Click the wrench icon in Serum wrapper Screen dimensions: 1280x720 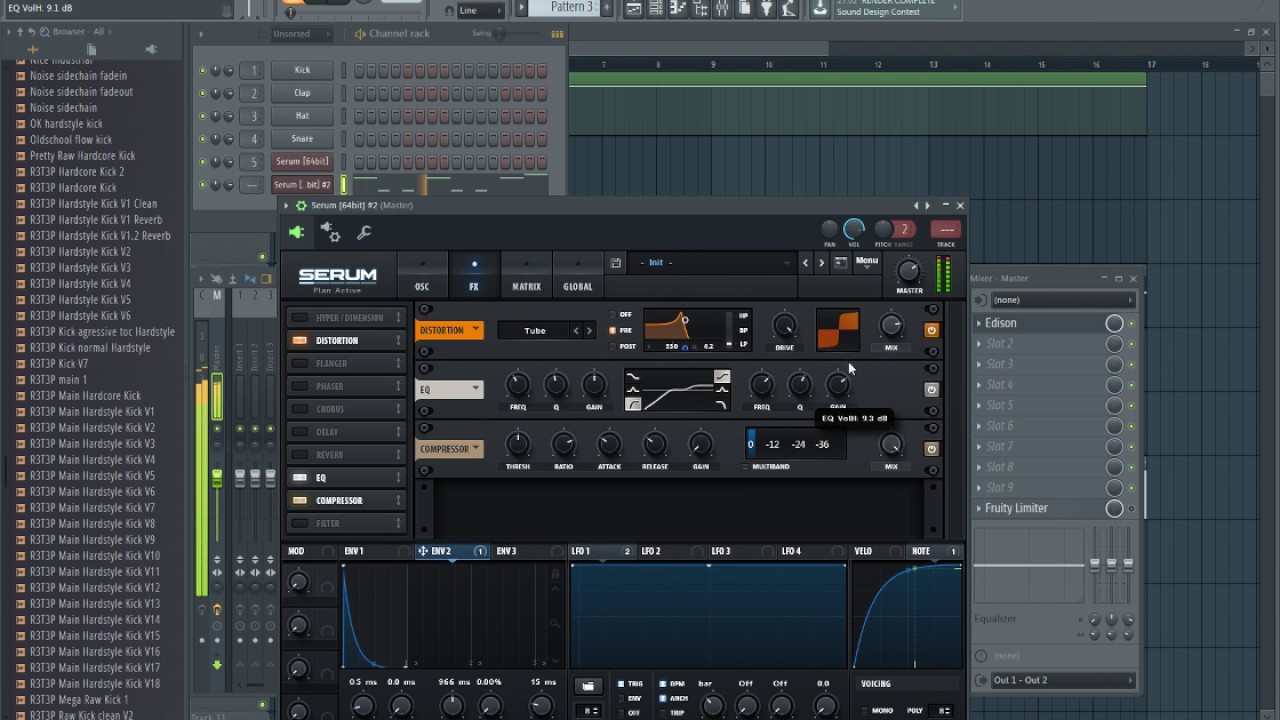tap(364, 232)
